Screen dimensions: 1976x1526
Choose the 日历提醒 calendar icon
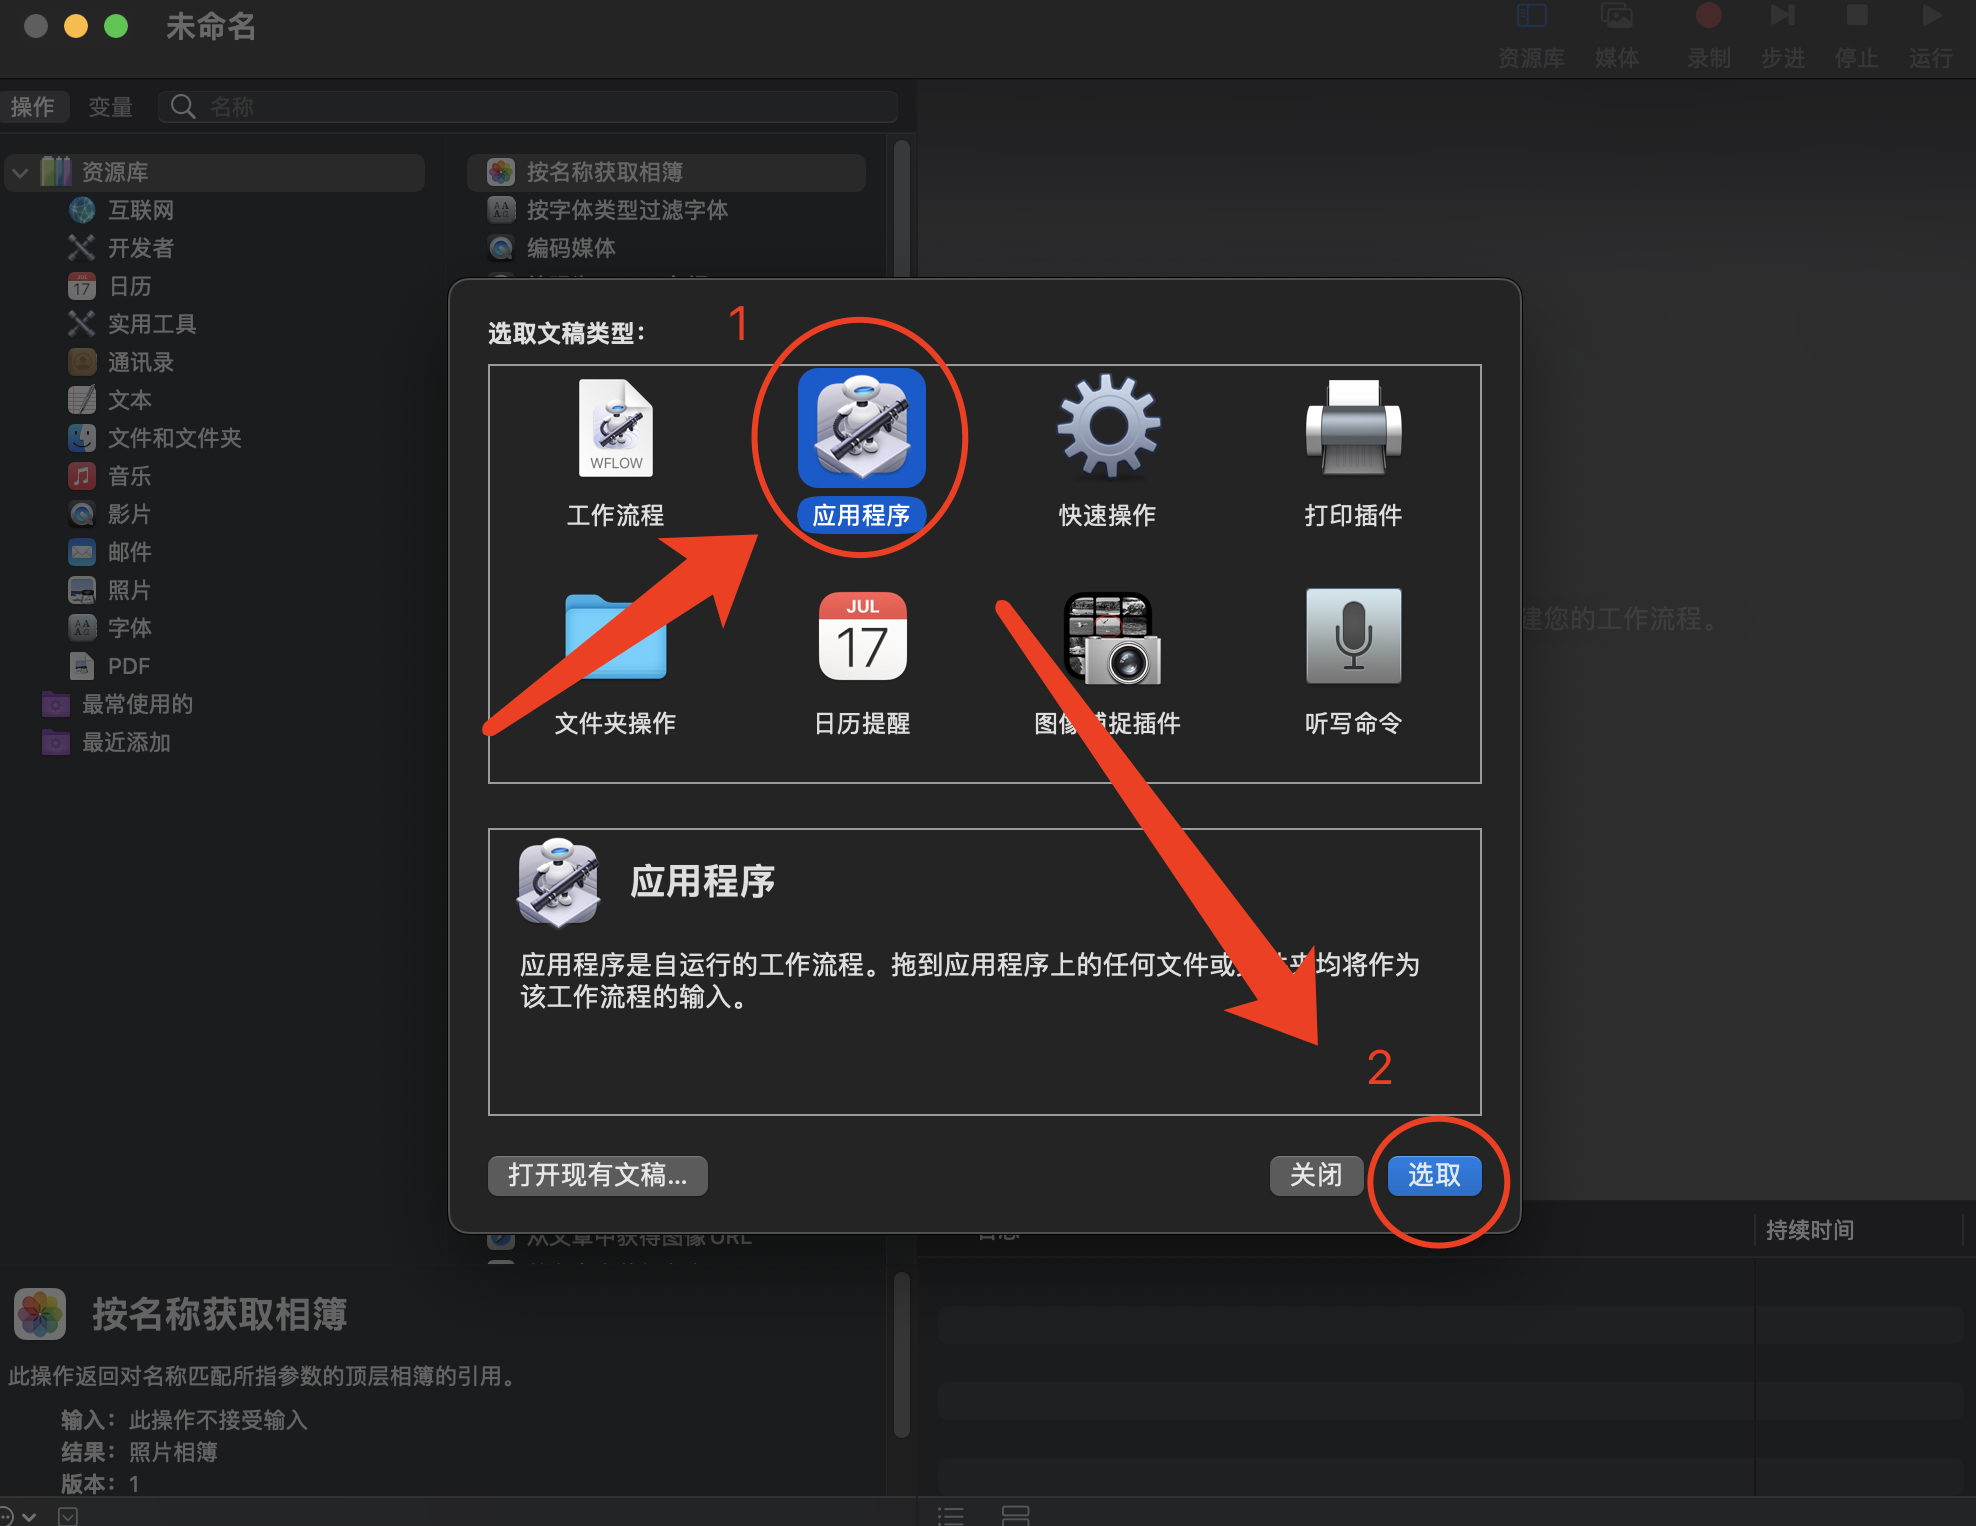[861, 638]
